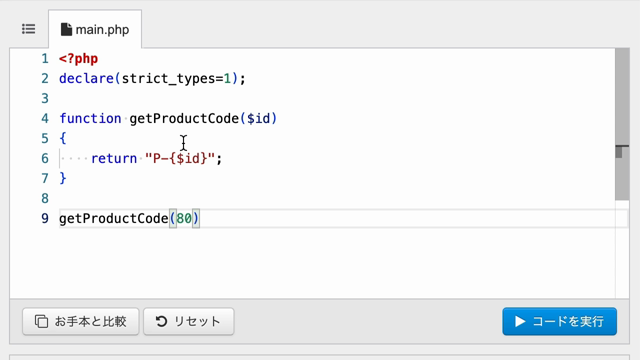
Task: Click empty editor area below line 9
Action: [x=312, y=263]
